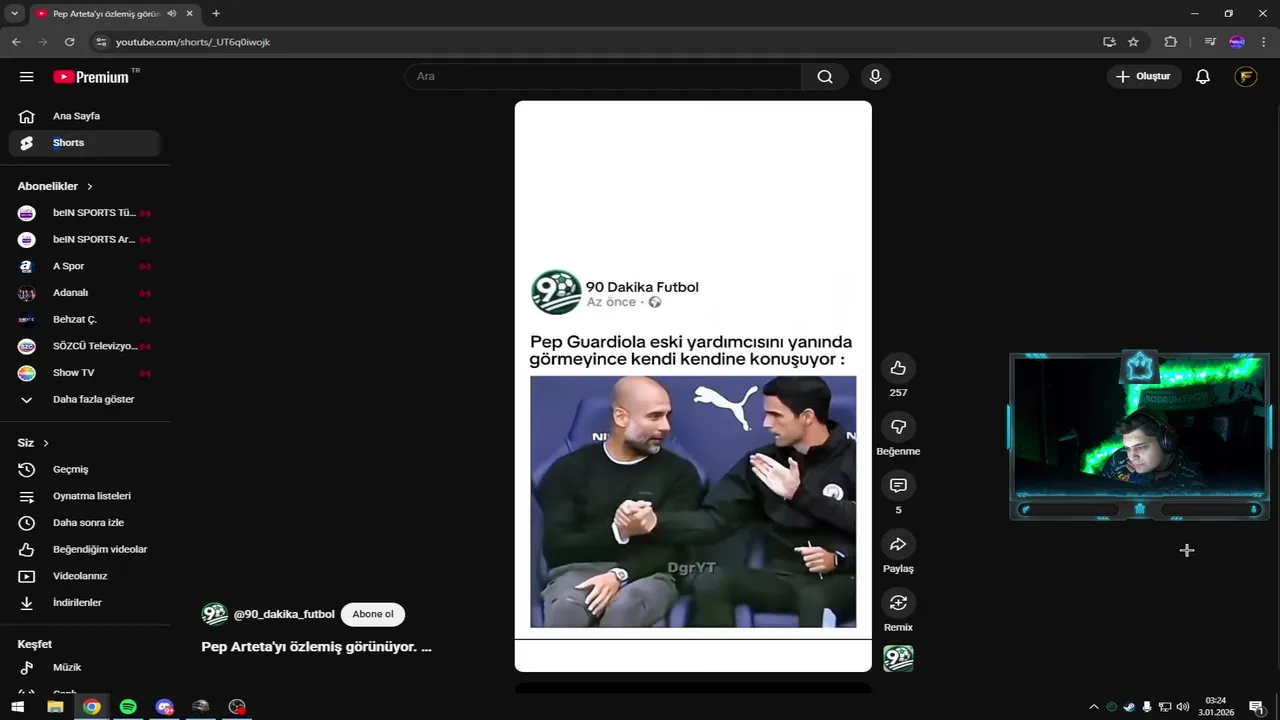1280x720 pixels.
Task: Open Adanalı channel
Action: pos(84,293)
